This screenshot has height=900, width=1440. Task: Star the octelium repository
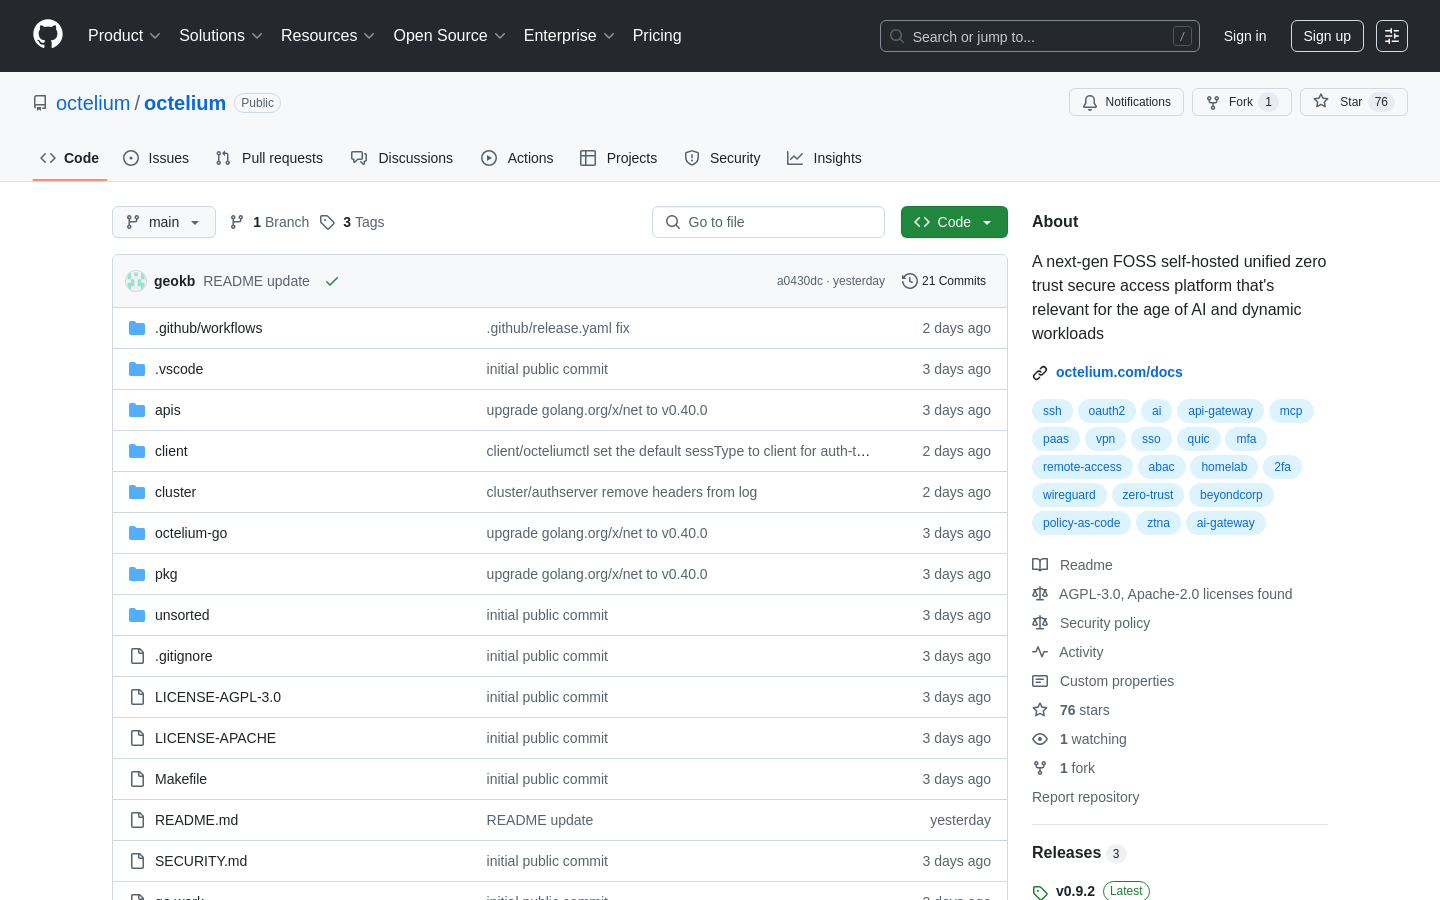1354,102
